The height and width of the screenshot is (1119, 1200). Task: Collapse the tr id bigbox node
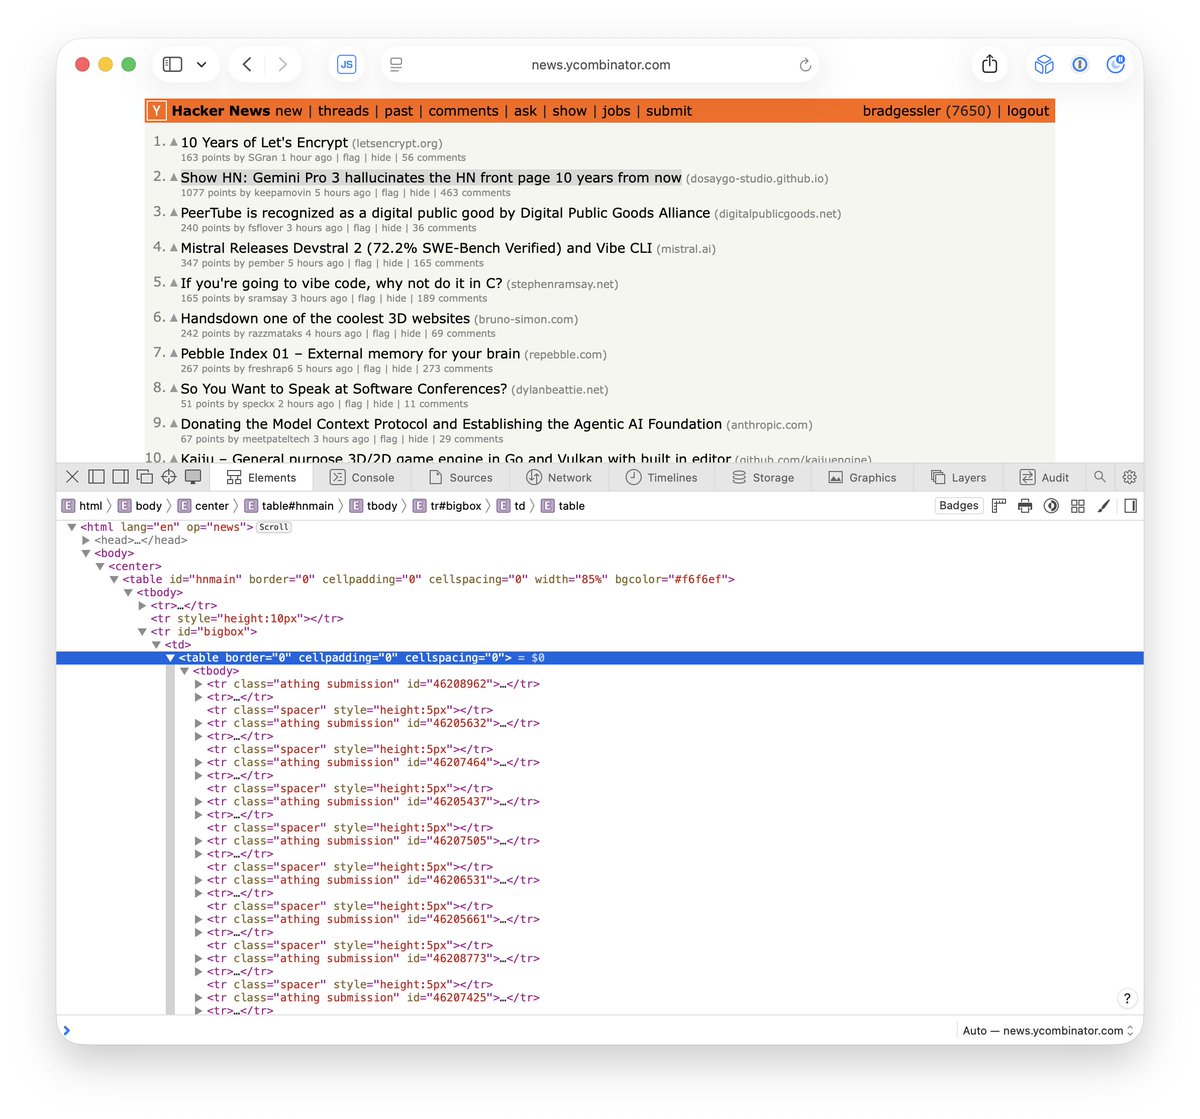(142, 632)
